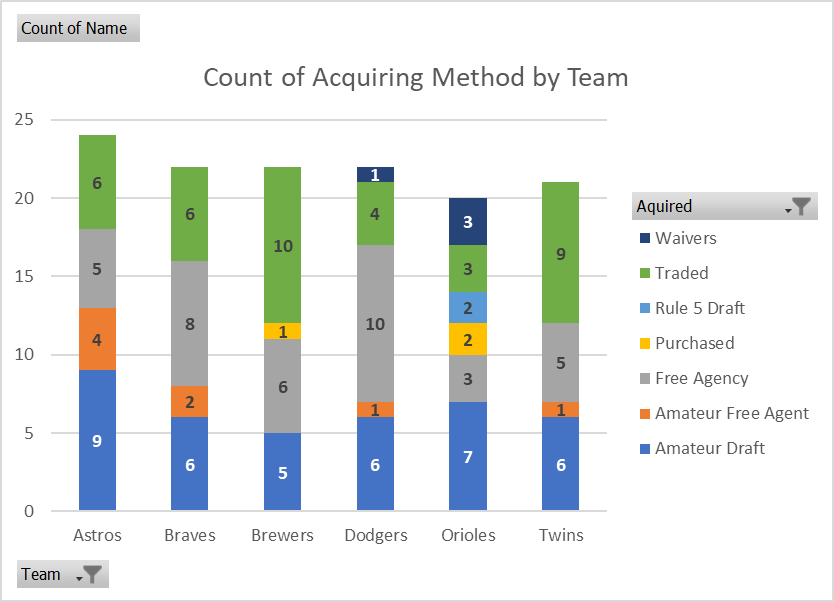
Task: Click the Brewers Traded segment labeled 10
Action: click(283, 244)
